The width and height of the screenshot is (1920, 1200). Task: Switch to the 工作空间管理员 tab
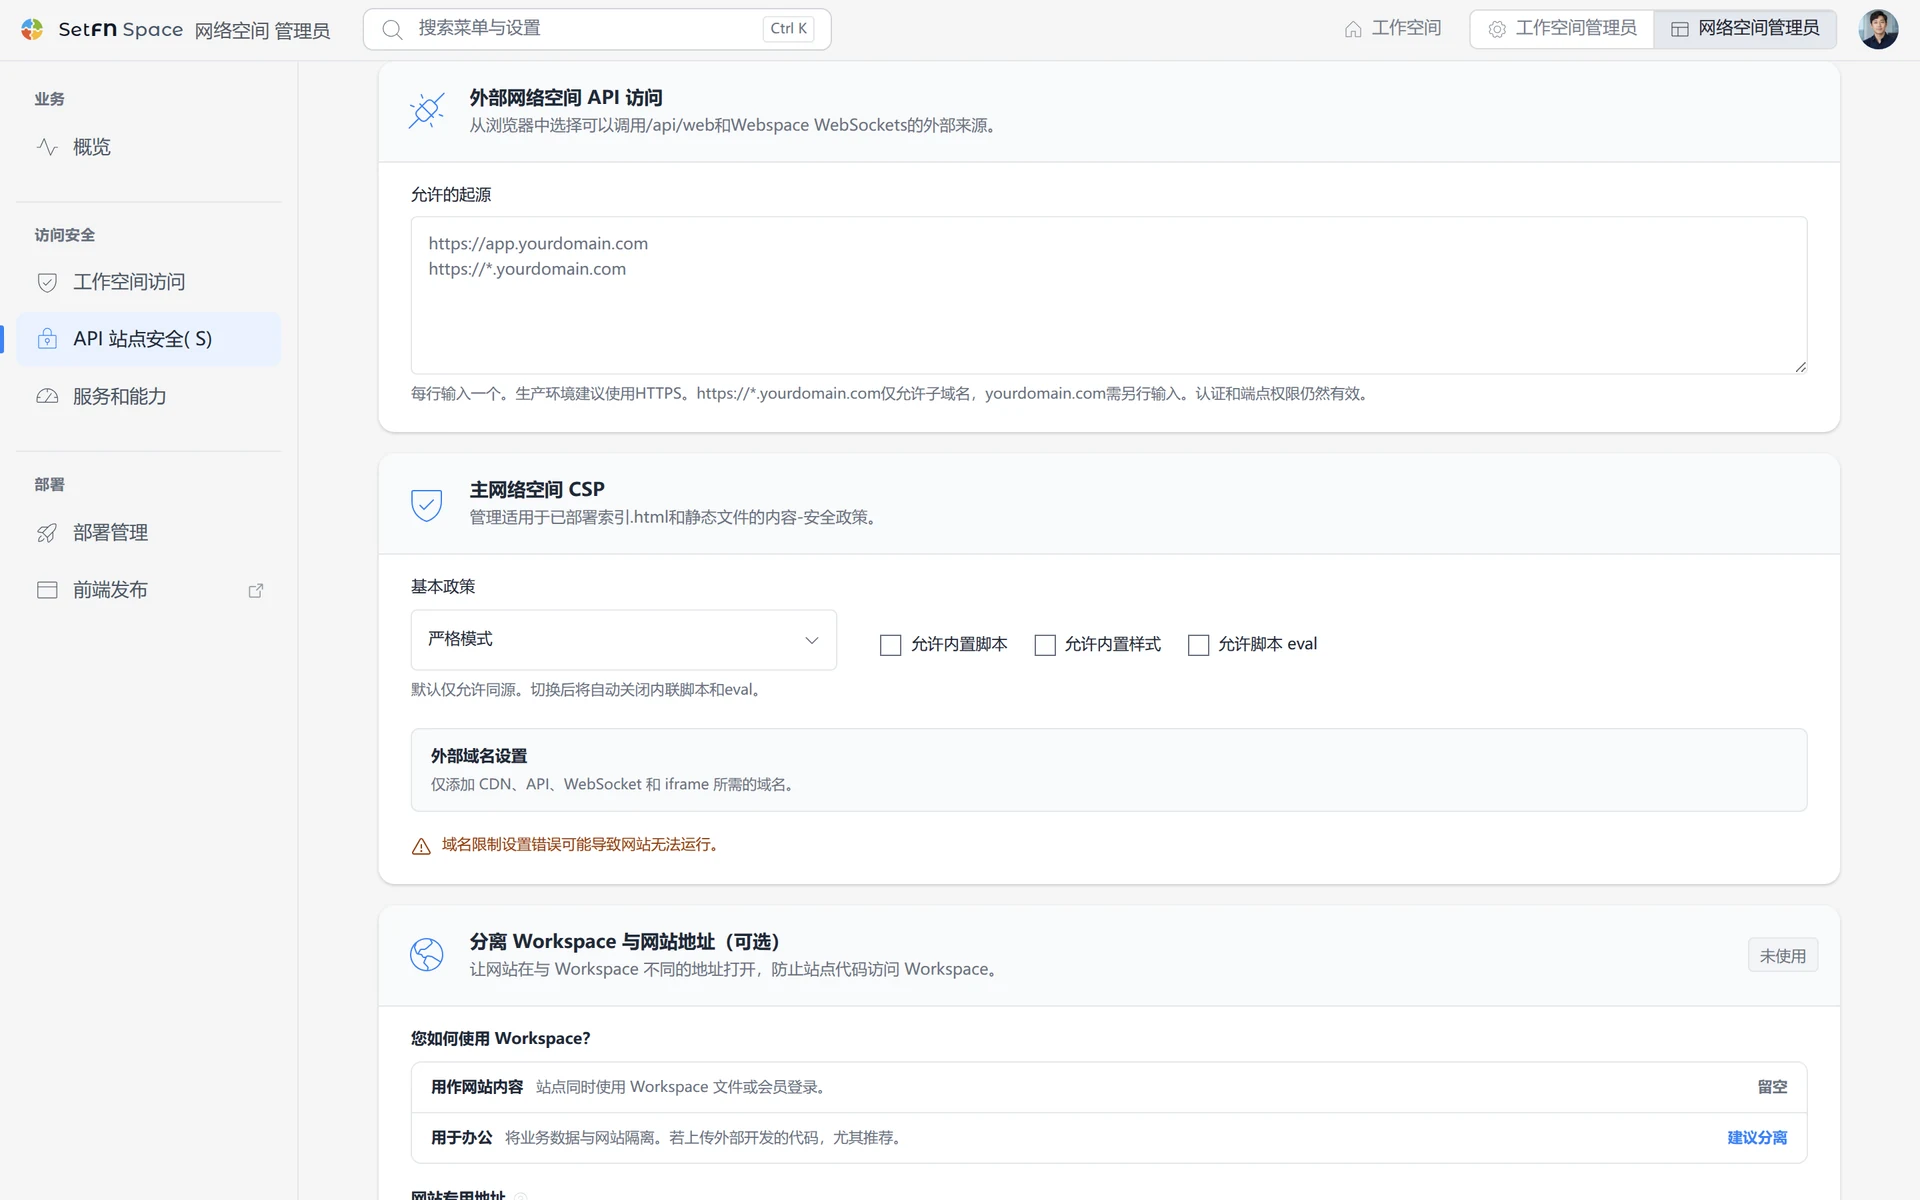[x=1562, y=29]
